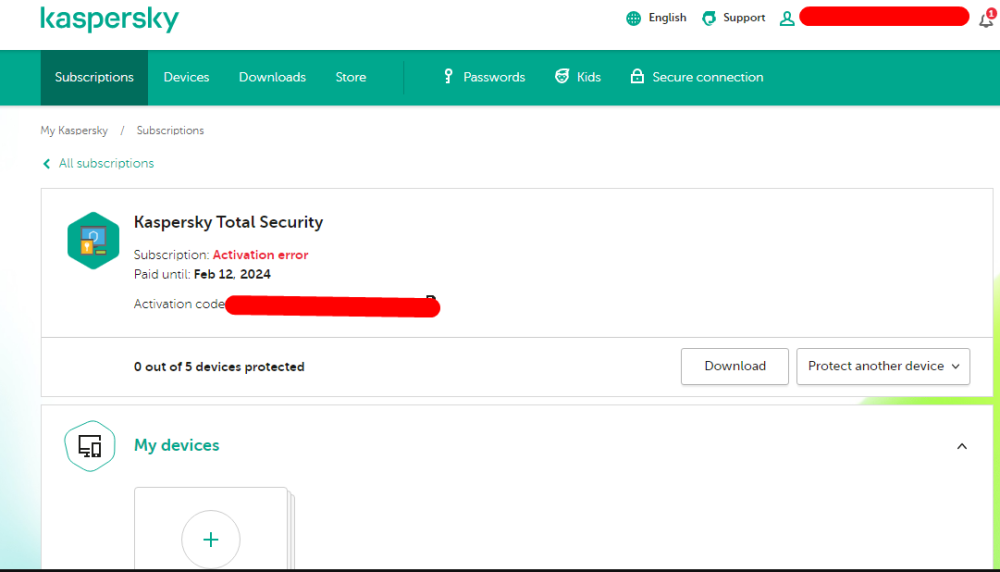Click the Activation error status text

pos(260,254)
